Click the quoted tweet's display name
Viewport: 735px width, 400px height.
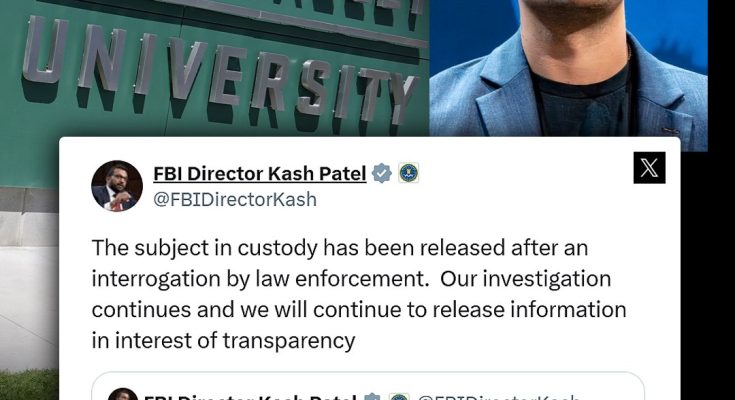coord(249,398)
